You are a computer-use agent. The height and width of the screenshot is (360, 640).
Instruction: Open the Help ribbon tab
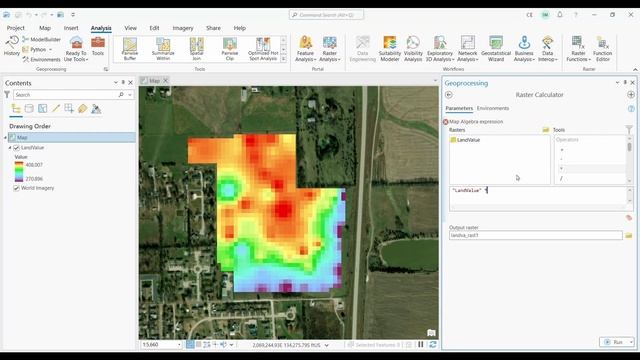coord(240,28)
